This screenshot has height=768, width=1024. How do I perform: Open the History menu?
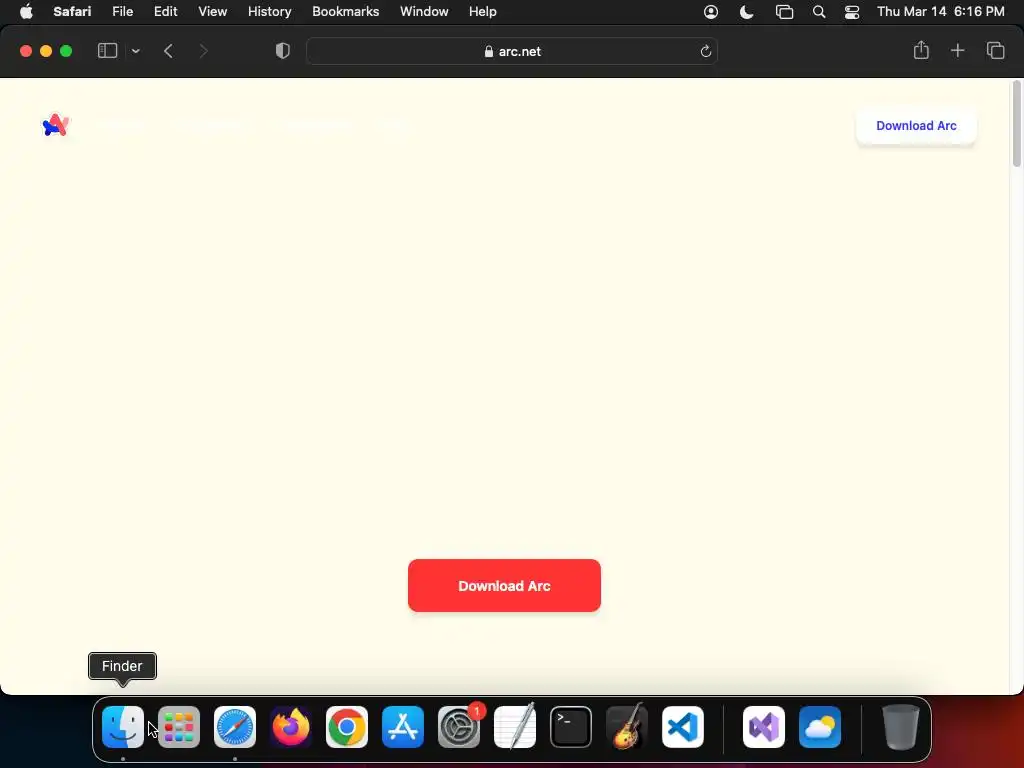coord(269,12)
